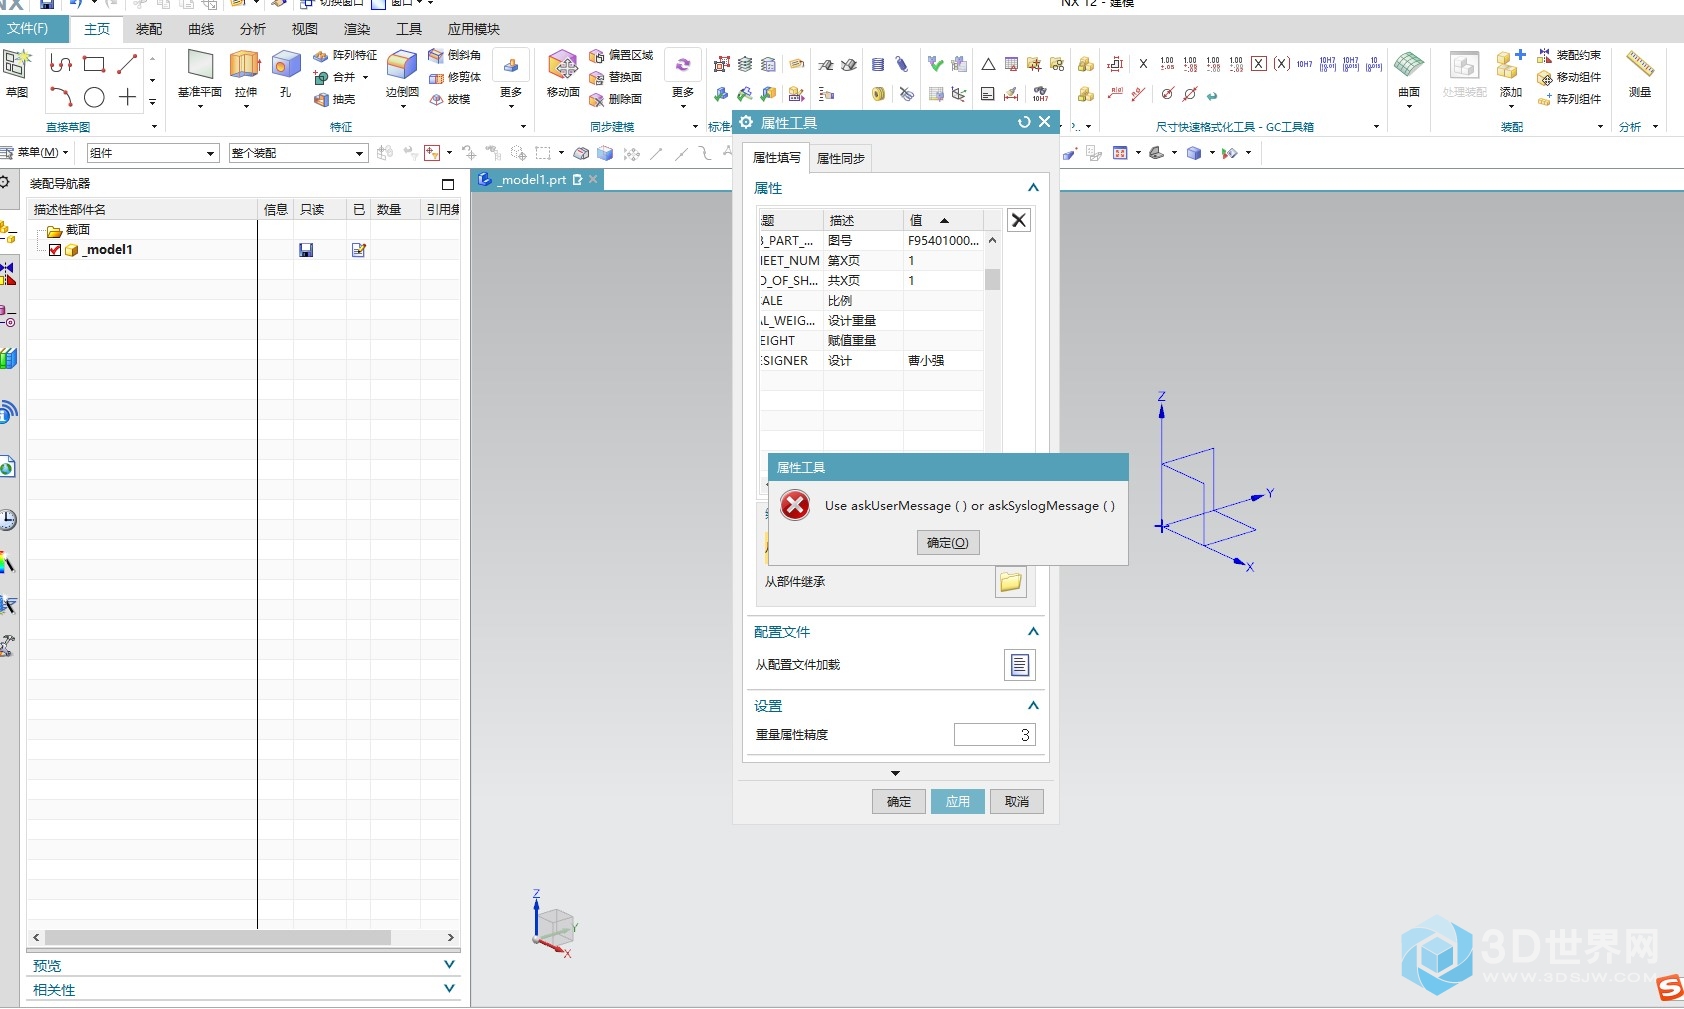
Task: Choose the line sketch tool
Action: coord(127,64)
